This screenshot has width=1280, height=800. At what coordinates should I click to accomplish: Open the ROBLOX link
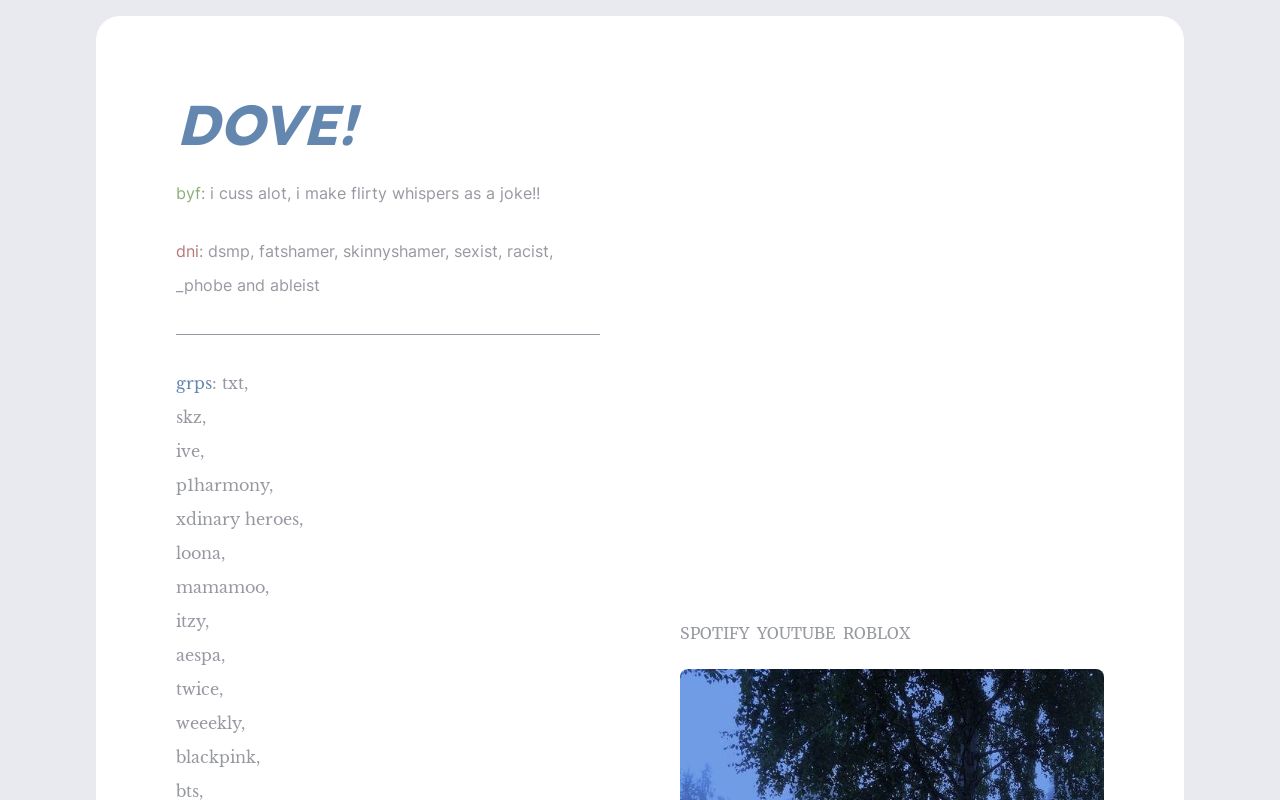pyautogui.click(x=876, y=634)
